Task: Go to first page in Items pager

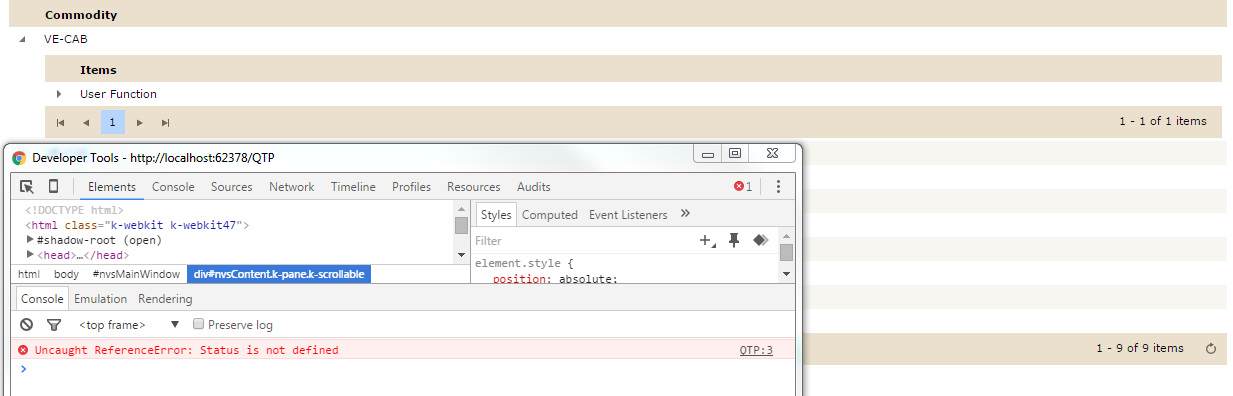Action: pyautogui.click(x=60, y=122)
